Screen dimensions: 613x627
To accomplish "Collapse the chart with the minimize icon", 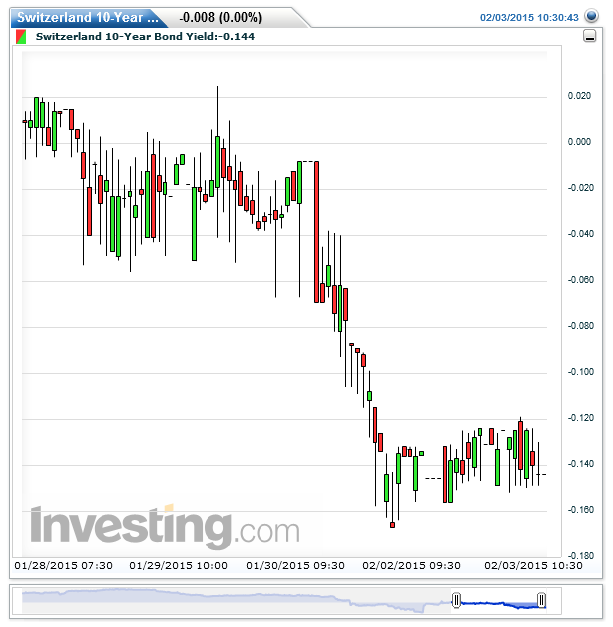I will (x=589, y=36).
